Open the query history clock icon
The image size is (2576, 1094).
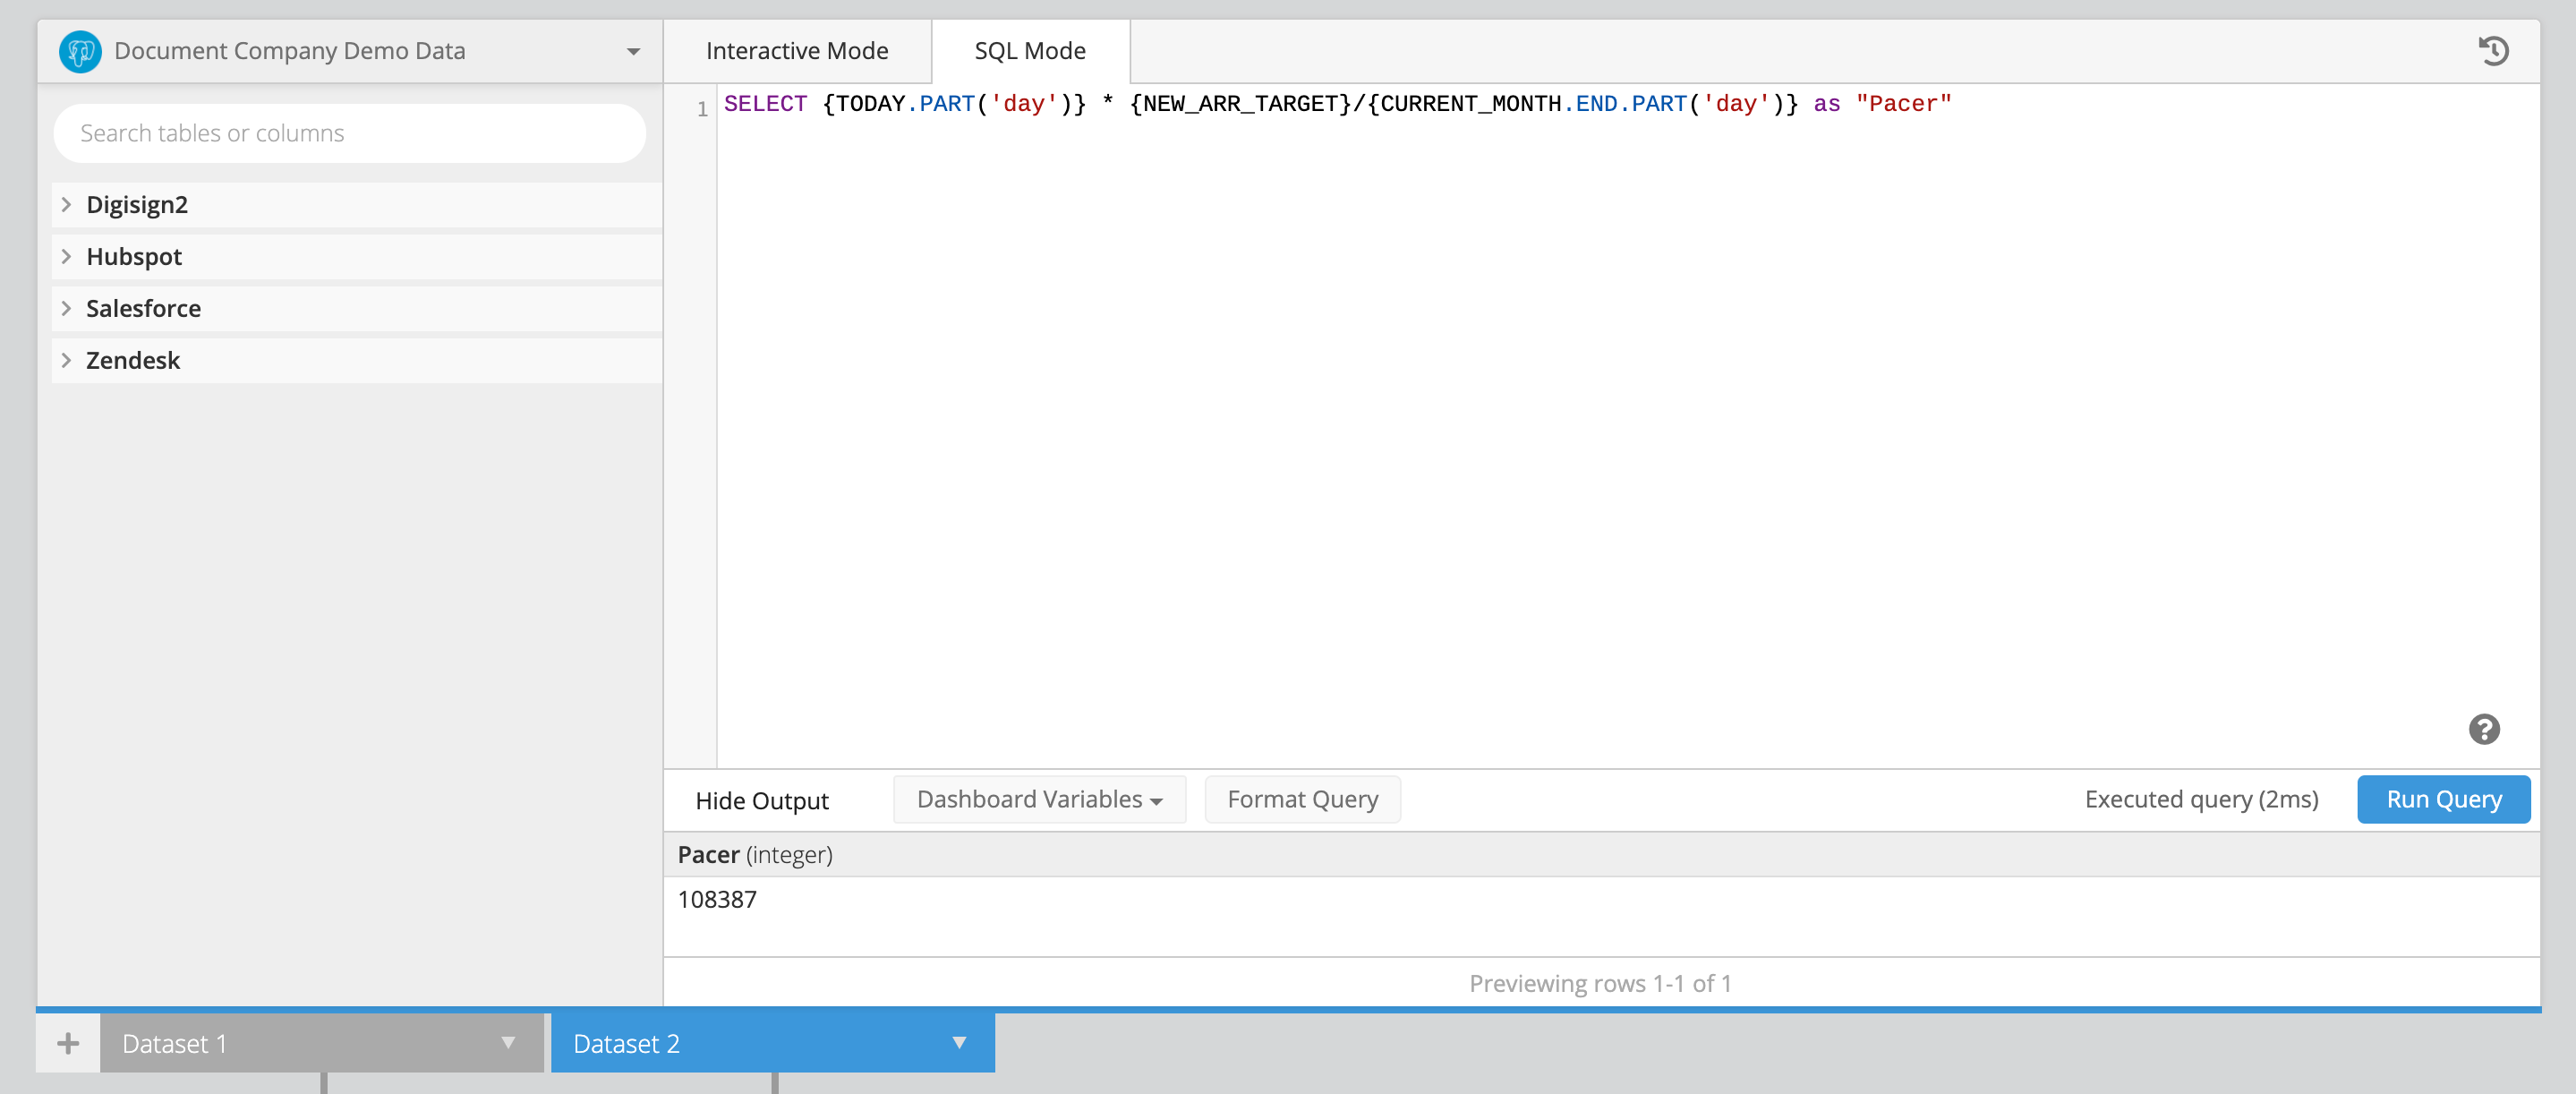pos(2493,51)
